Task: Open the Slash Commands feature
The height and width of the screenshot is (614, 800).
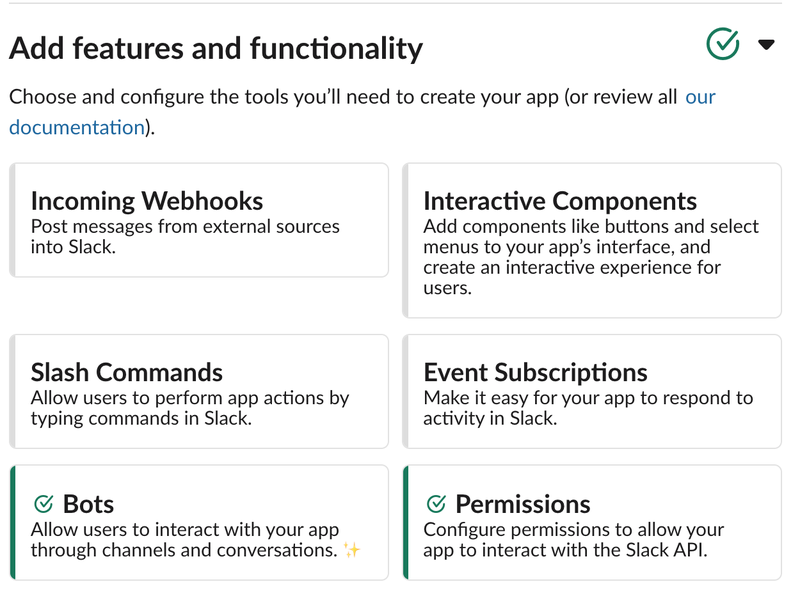Action: (x=127, y=372)
